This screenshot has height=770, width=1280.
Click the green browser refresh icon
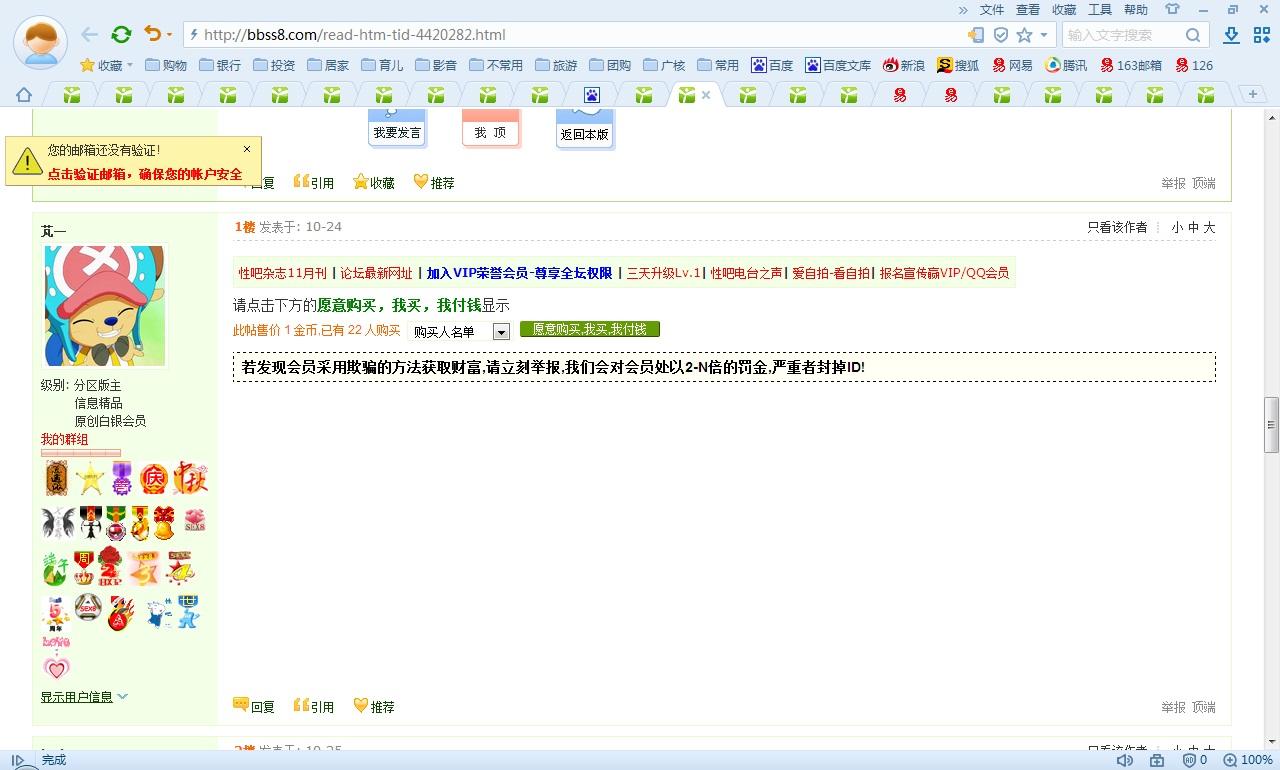tap(121, 35)
